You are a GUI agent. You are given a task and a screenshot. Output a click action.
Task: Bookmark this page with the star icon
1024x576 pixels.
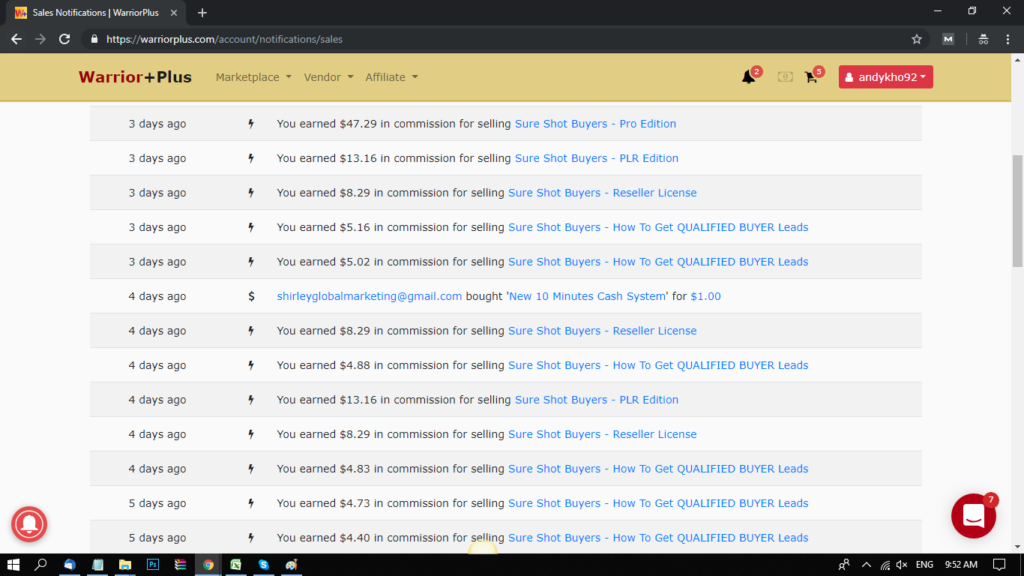pyautogui.click(x=916, y=39)
